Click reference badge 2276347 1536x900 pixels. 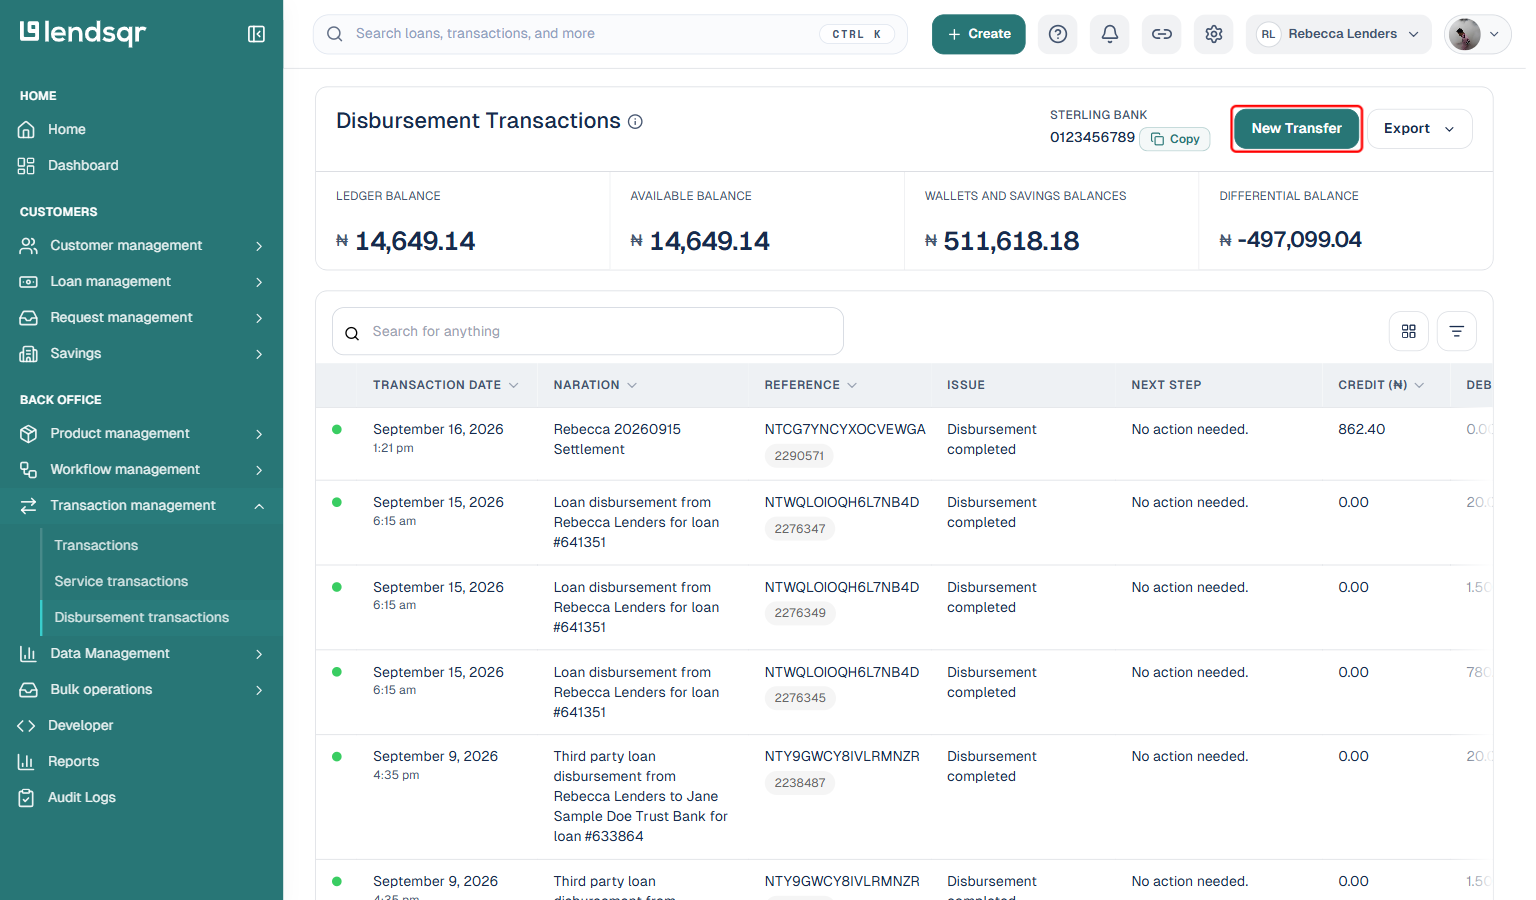point(800,529)
